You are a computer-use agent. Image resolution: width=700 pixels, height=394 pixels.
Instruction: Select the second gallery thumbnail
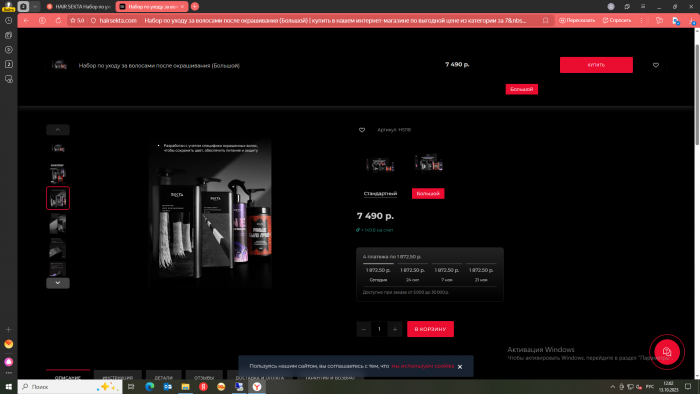58,173
